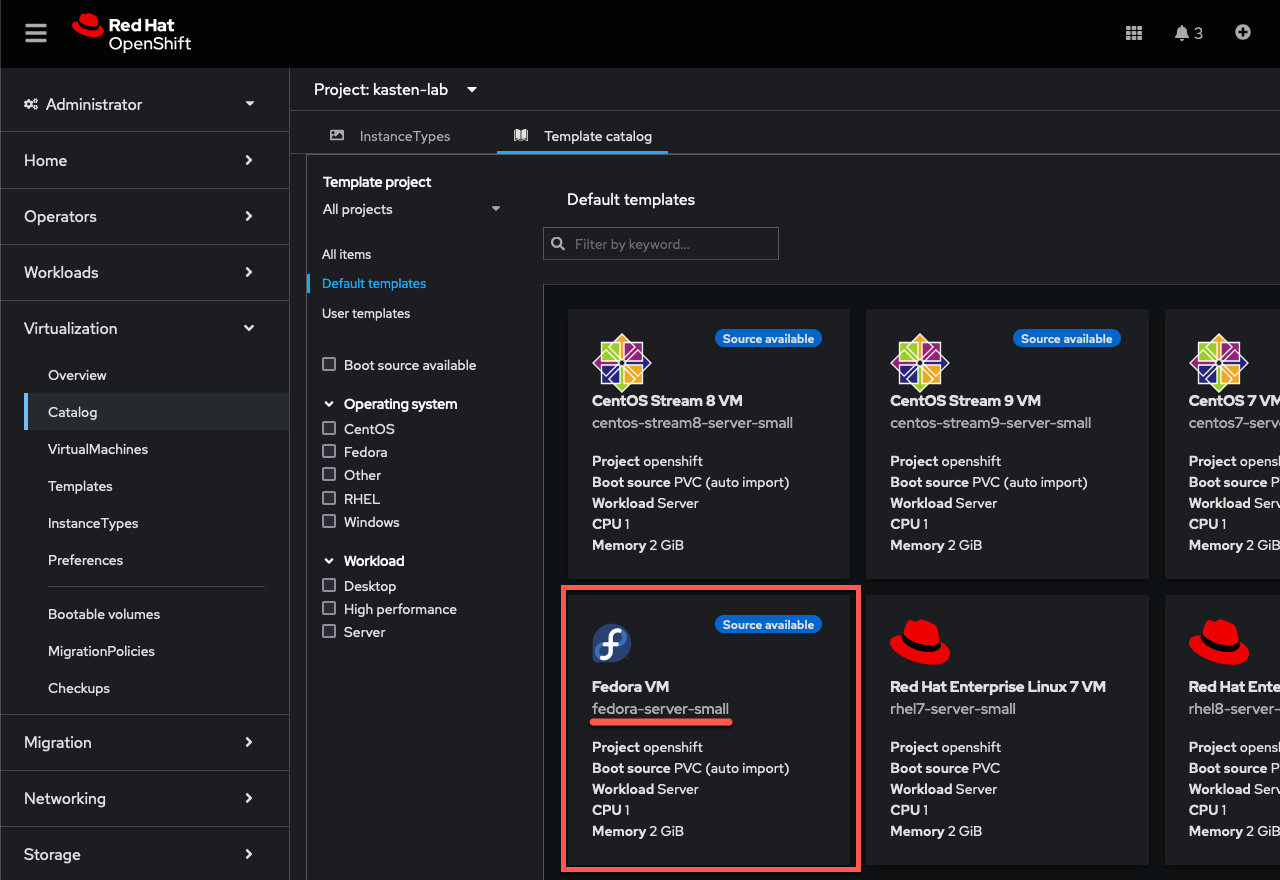Toggle the hamburger navigation menu
1280x880 pixels.
tap(36, 33)
